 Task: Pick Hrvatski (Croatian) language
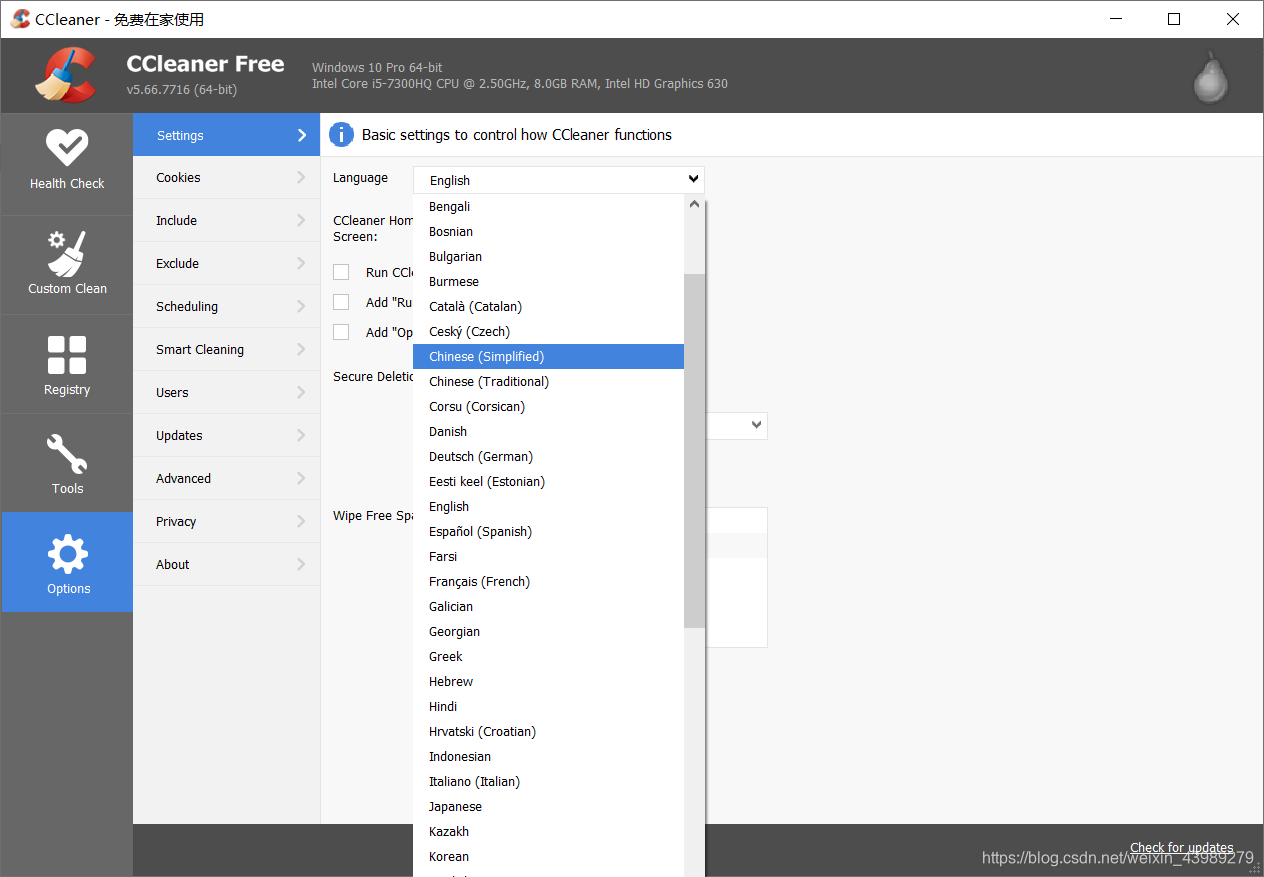(548, 732)
